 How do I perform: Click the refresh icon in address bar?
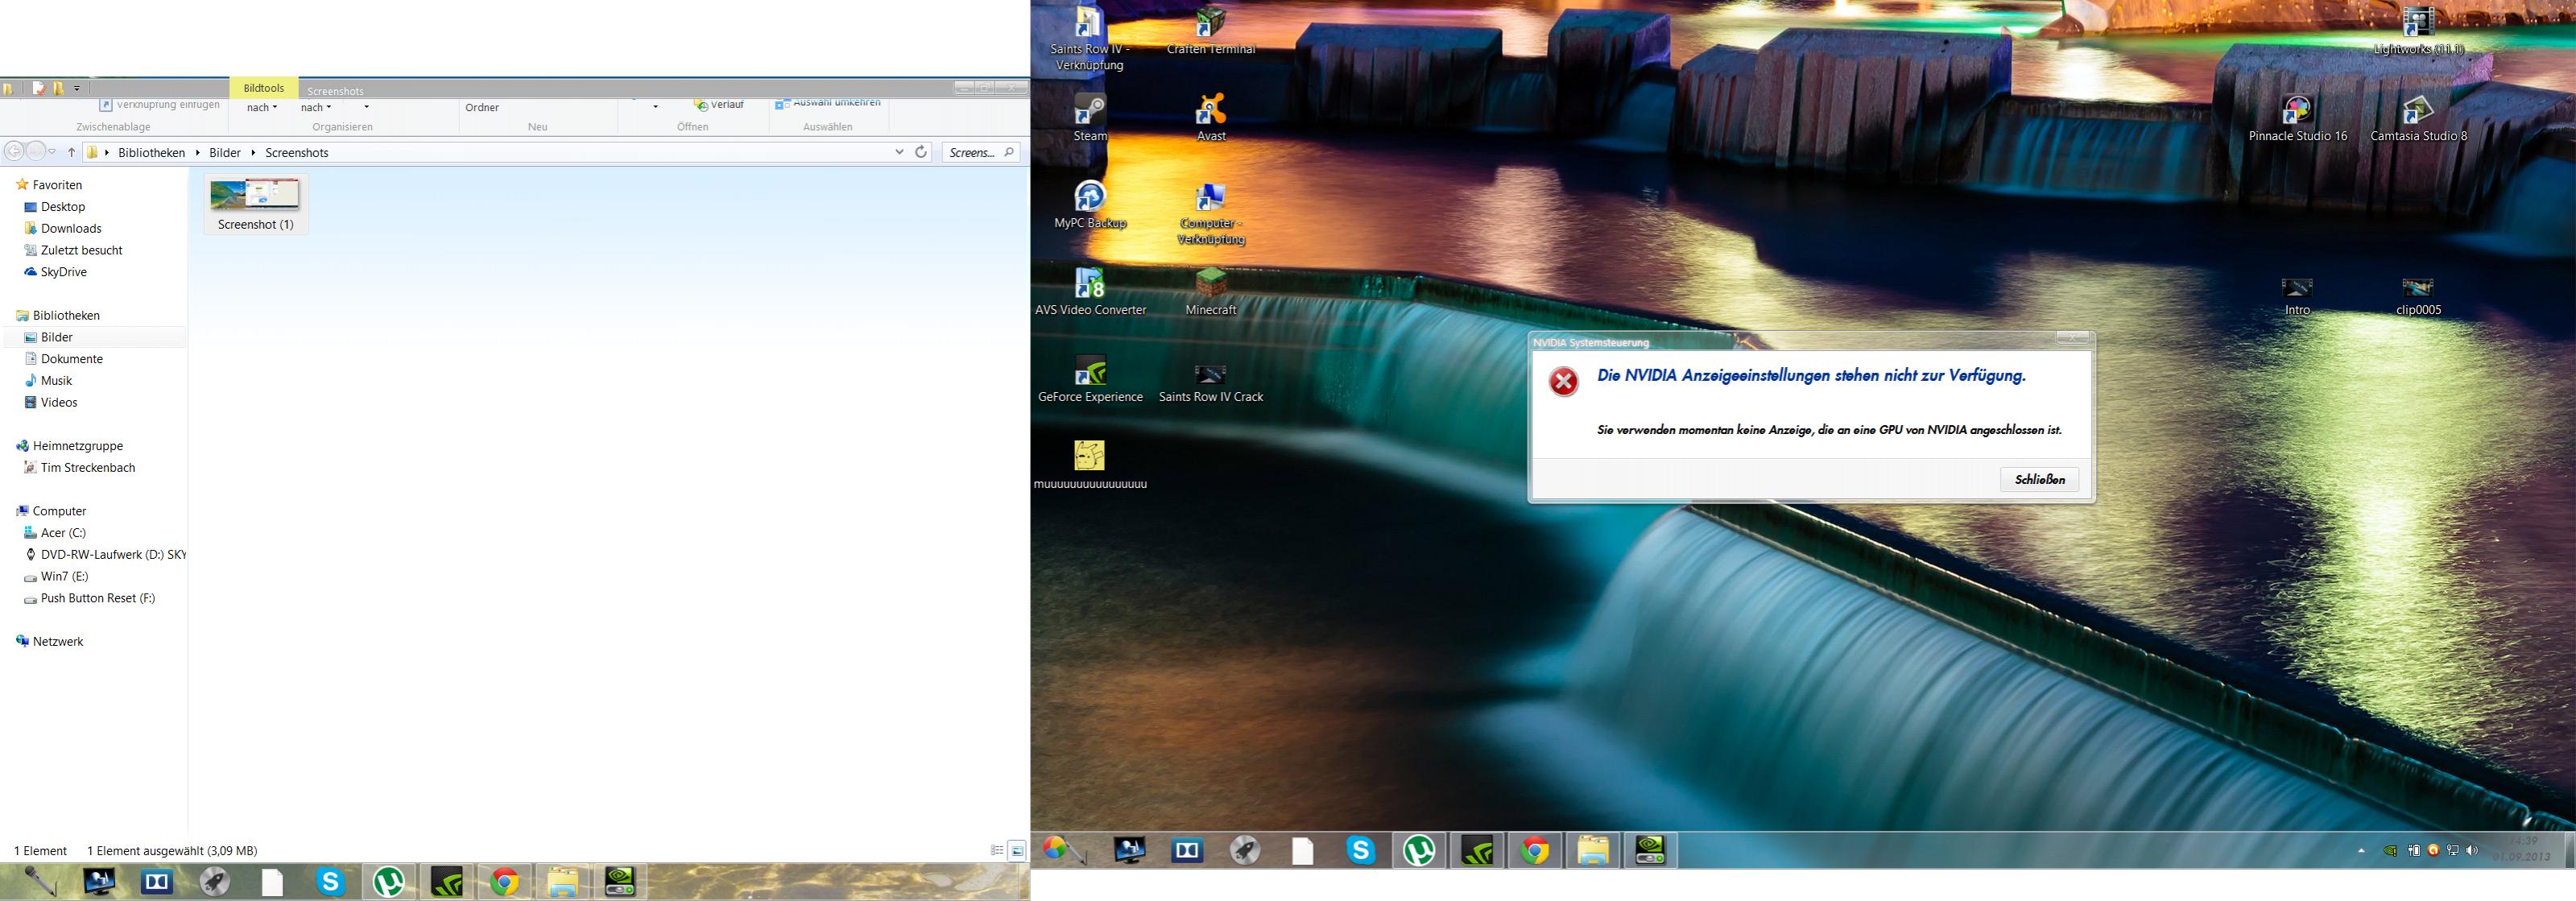point(921,152)
